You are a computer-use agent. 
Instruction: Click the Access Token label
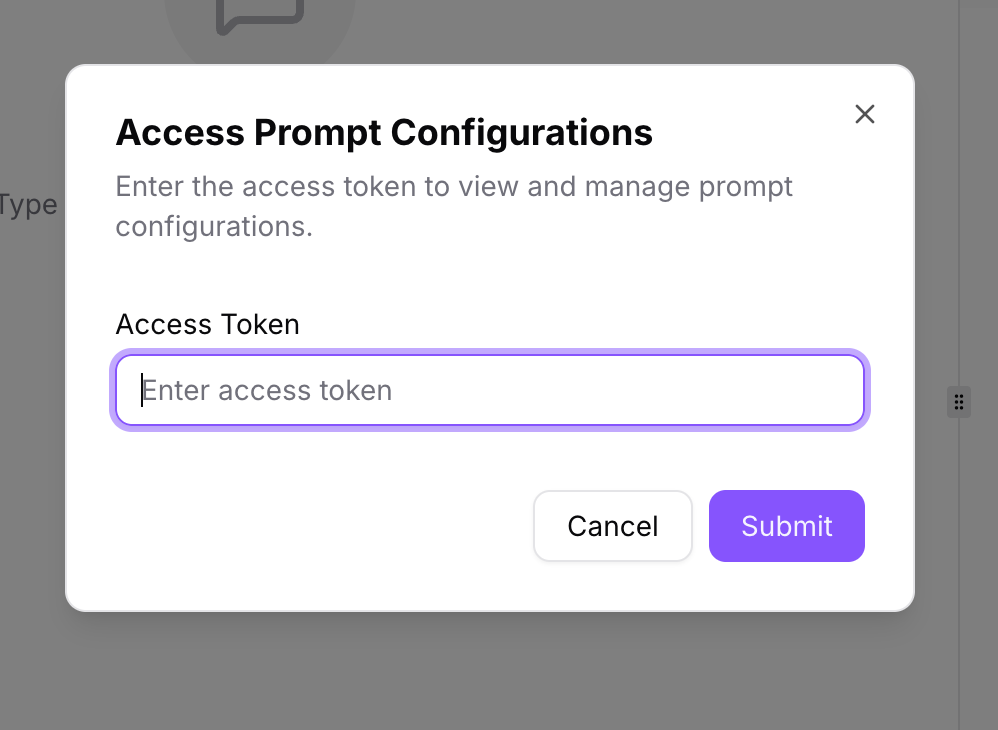(207, 324)
